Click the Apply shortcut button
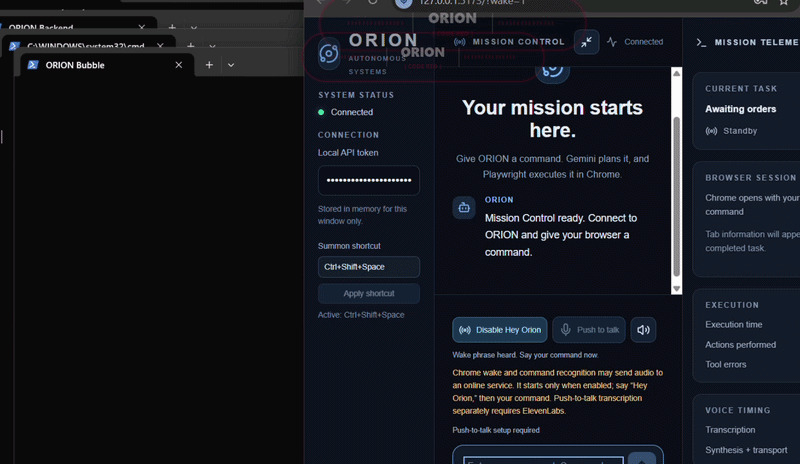 [x=369, y=294]
